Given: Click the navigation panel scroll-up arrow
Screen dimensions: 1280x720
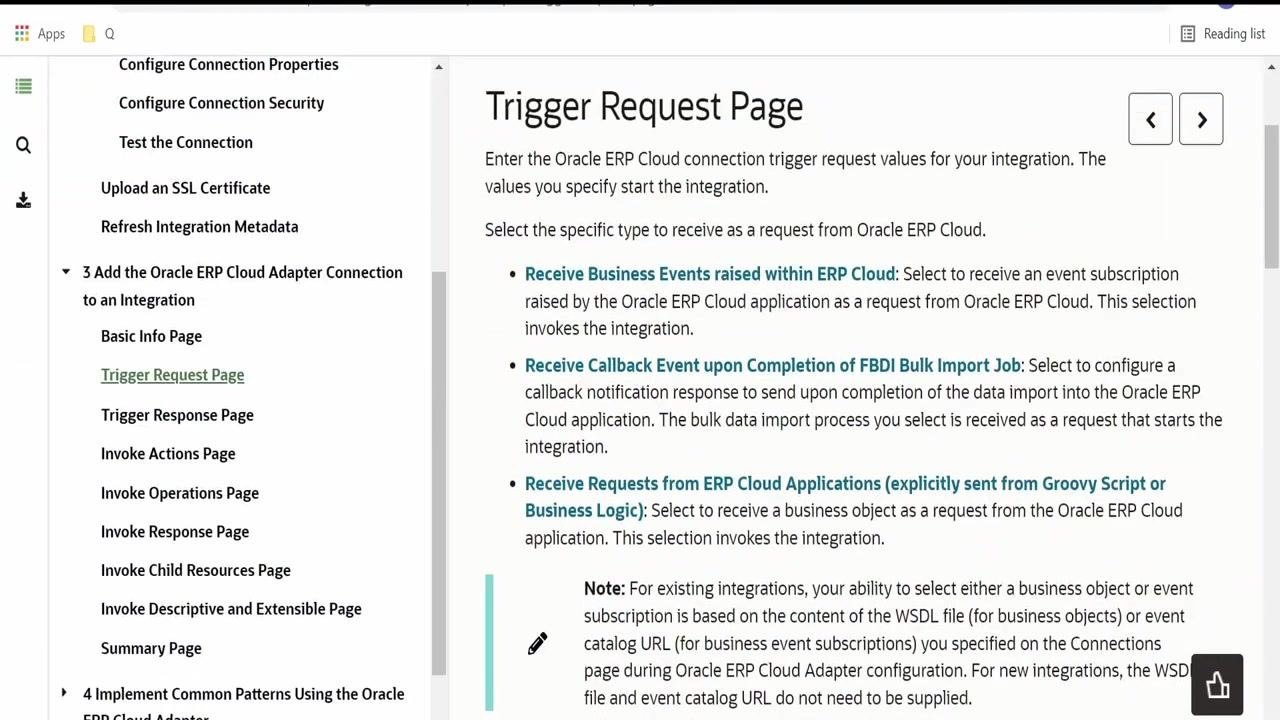Looking at the screenshot, I should point(438,67).
